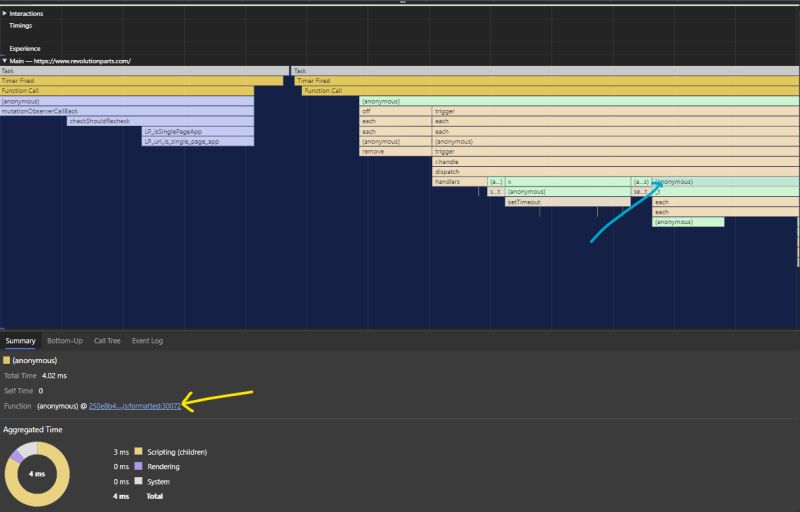The image size is (800, 512).
Task: Select the Scripting (children) legend label
Action: point(177,452)
